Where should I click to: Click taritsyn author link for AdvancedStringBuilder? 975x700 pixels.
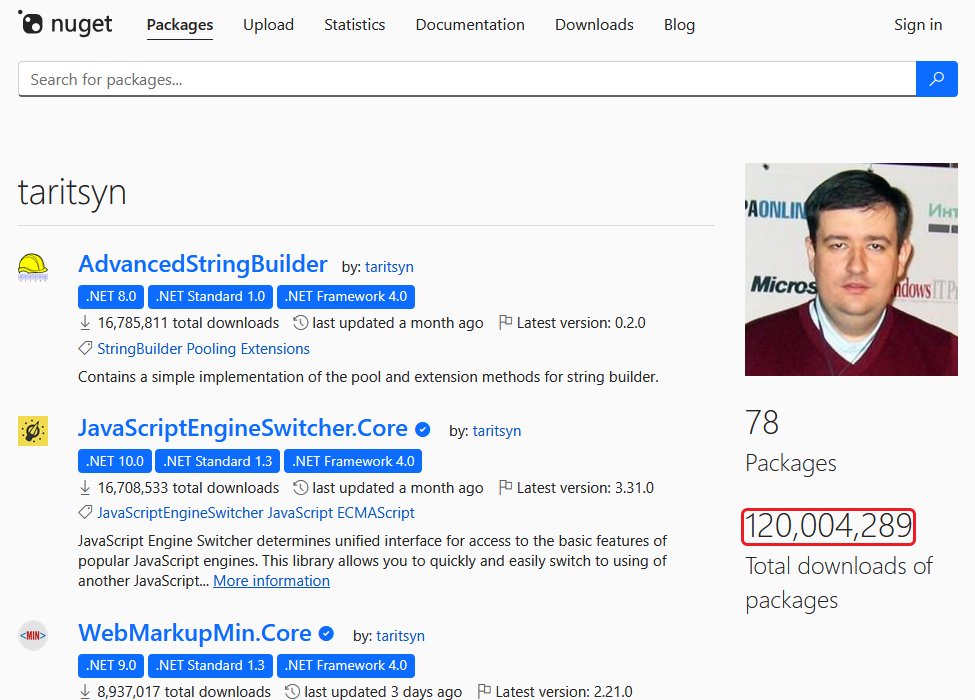[389, 267]
